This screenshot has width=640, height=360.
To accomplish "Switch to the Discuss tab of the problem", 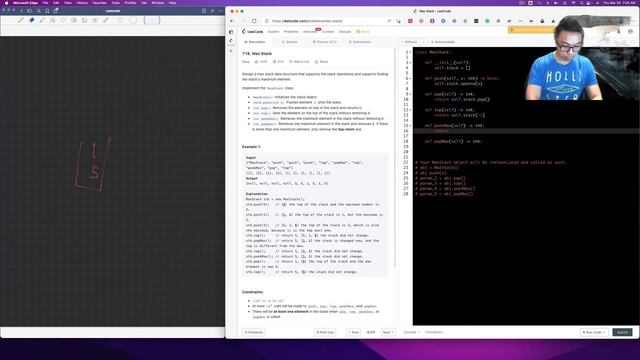I will tap(325, 42).
